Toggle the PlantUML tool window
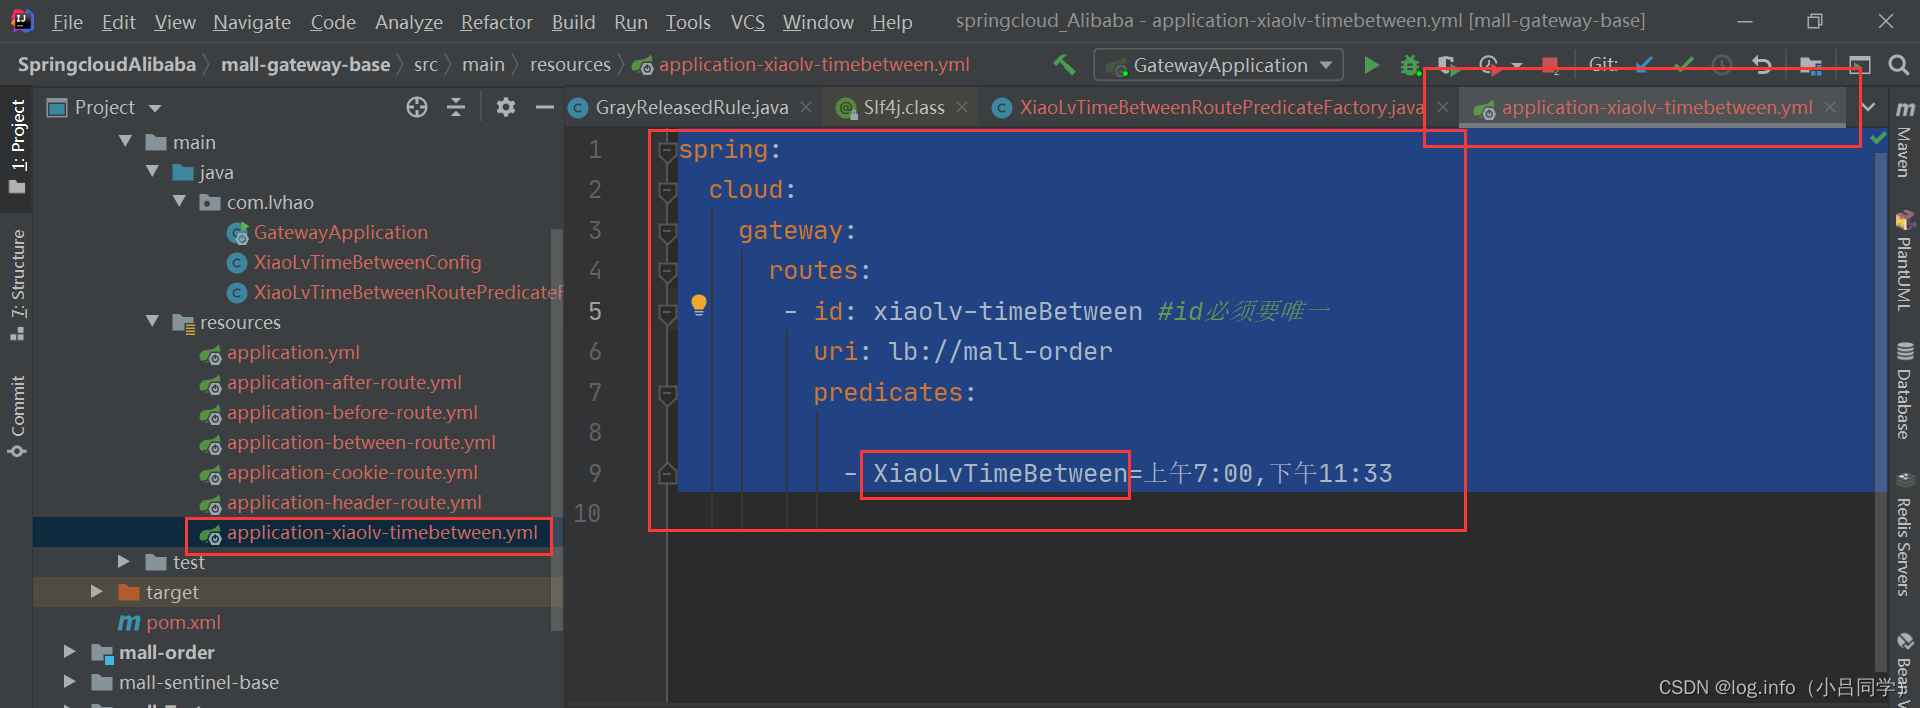The height and width of the screenshot is (708, 1920). [x=1905, y=261]
